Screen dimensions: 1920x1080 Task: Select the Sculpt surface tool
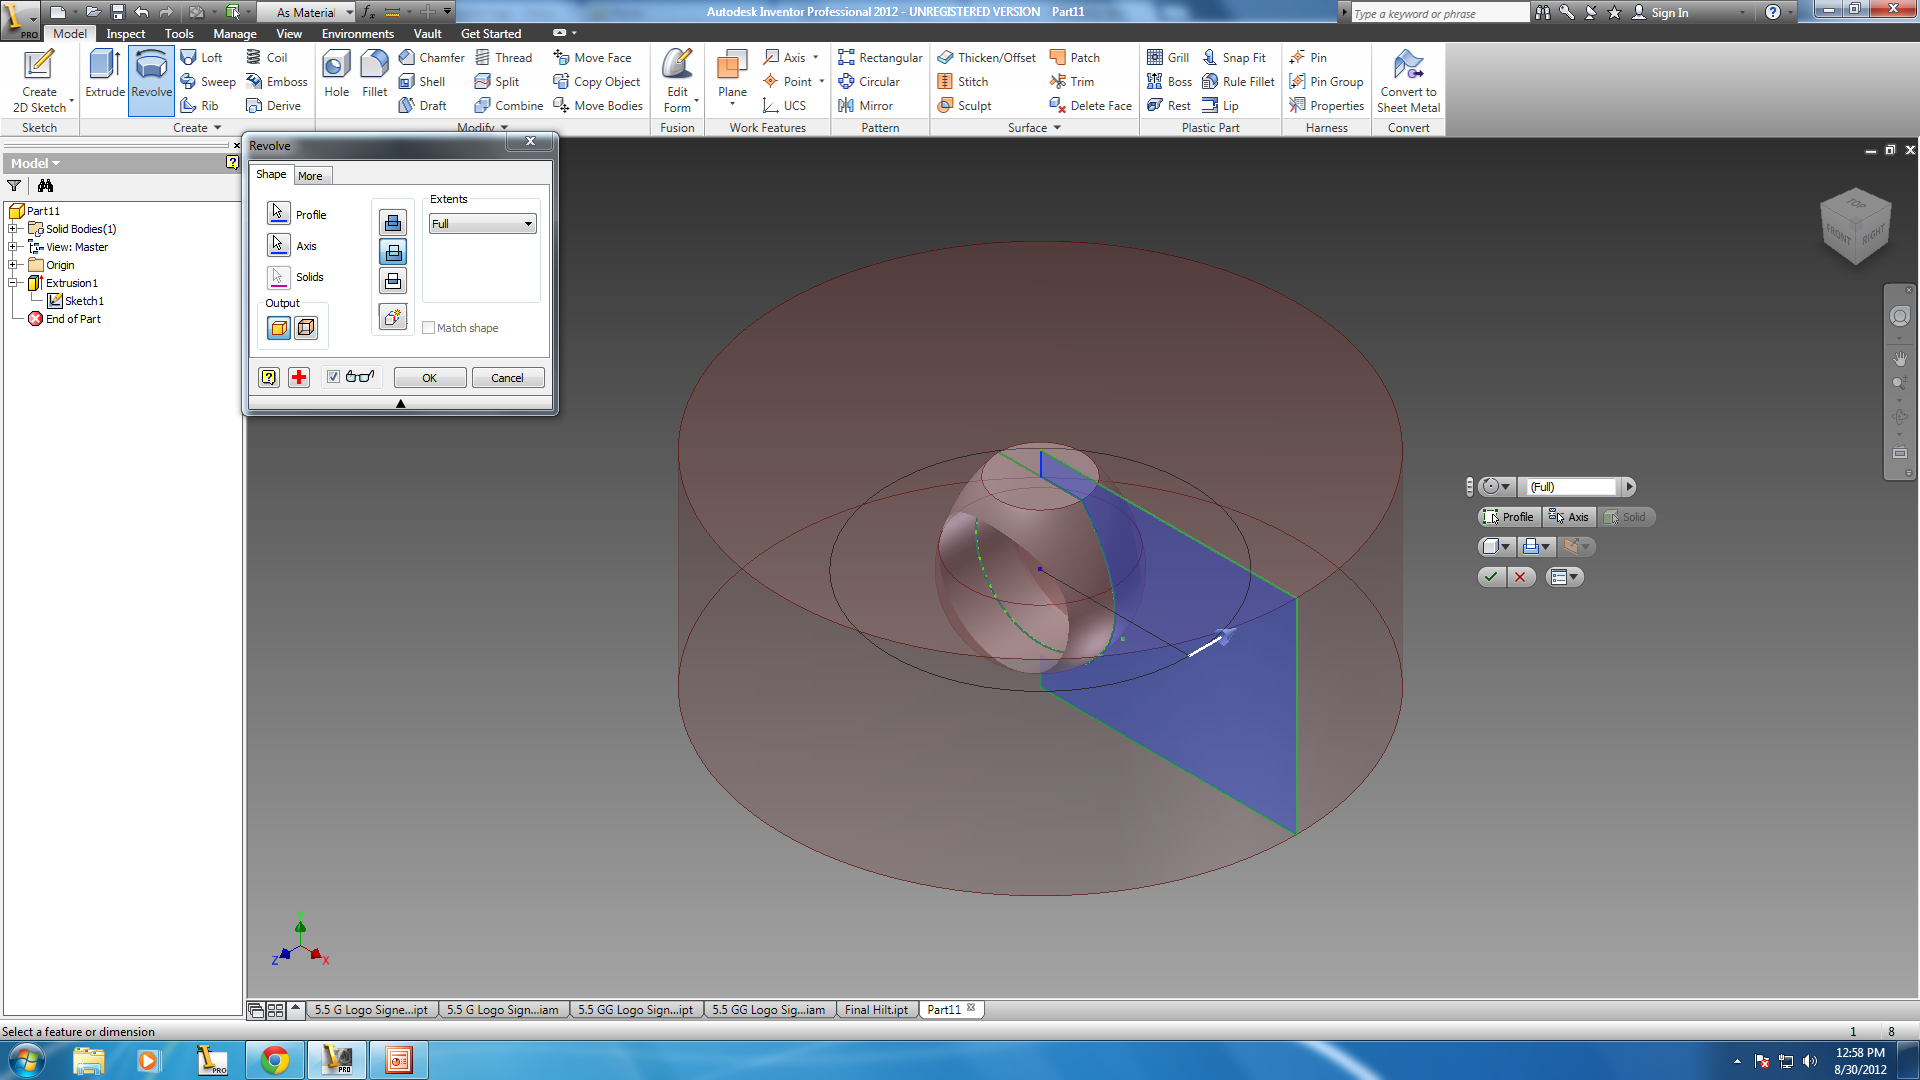tap(965, 105)
